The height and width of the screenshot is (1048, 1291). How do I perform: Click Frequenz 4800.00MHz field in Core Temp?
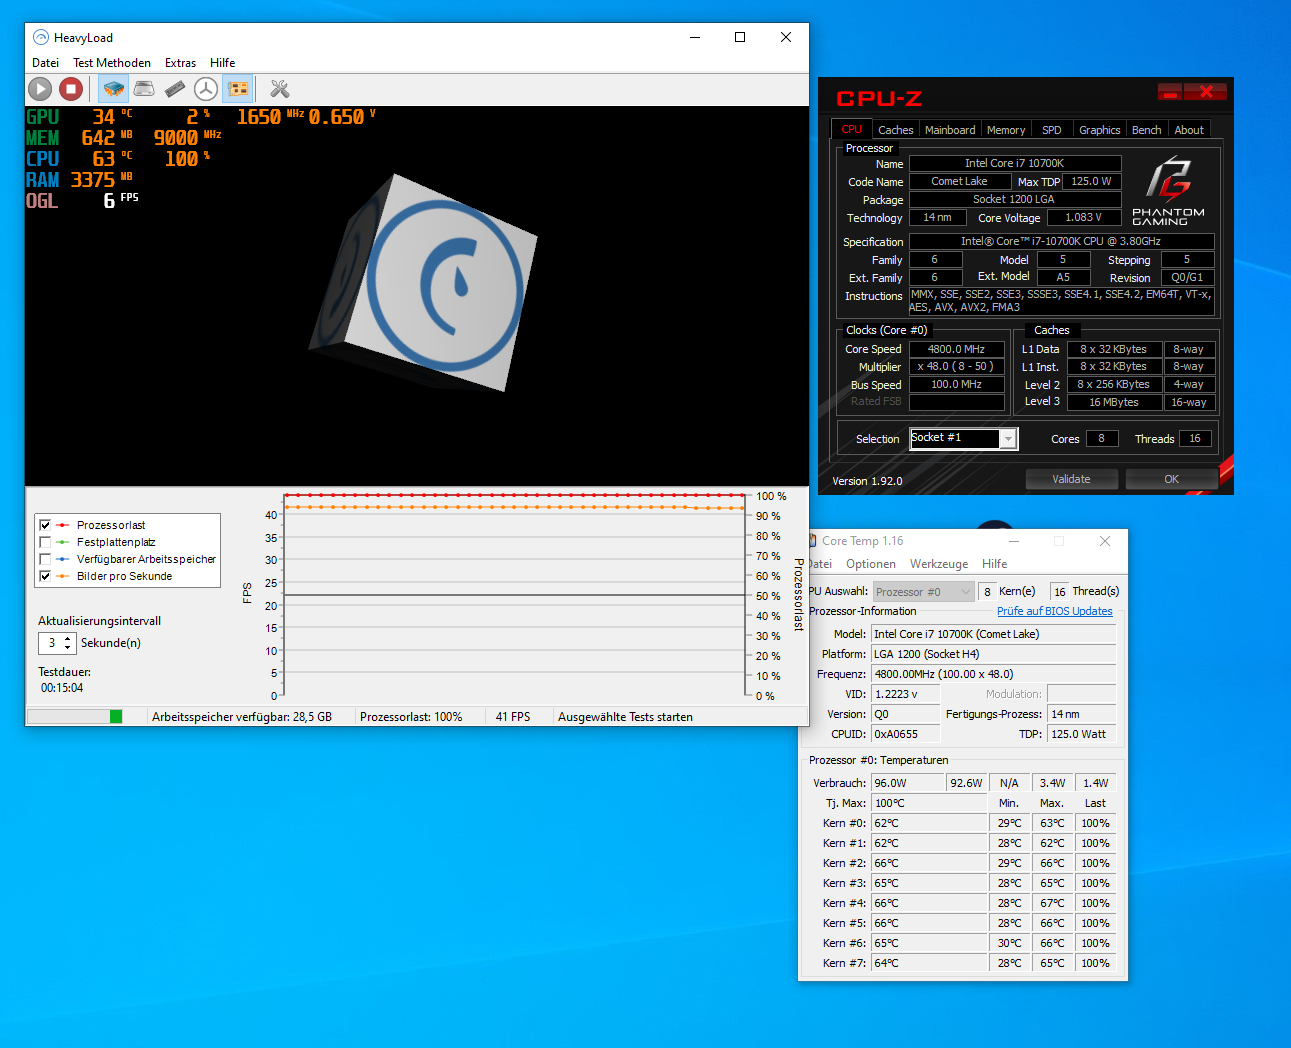point(993,674)
